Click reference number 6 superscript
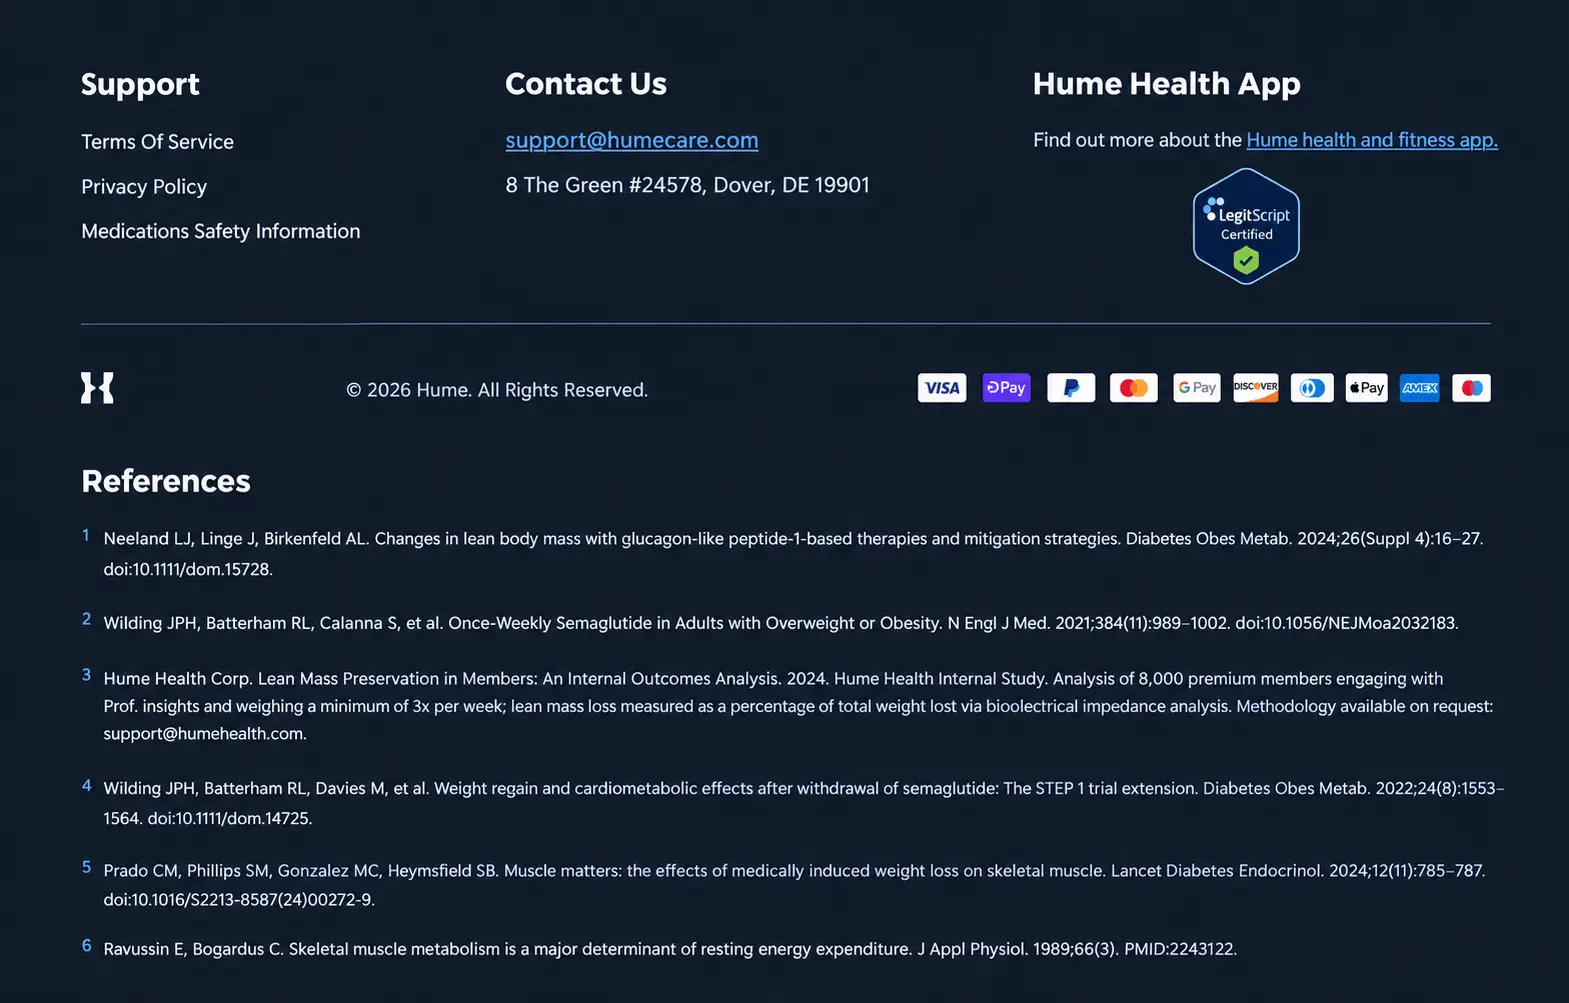This screenshot has width=1569, height=1003. 86,946
